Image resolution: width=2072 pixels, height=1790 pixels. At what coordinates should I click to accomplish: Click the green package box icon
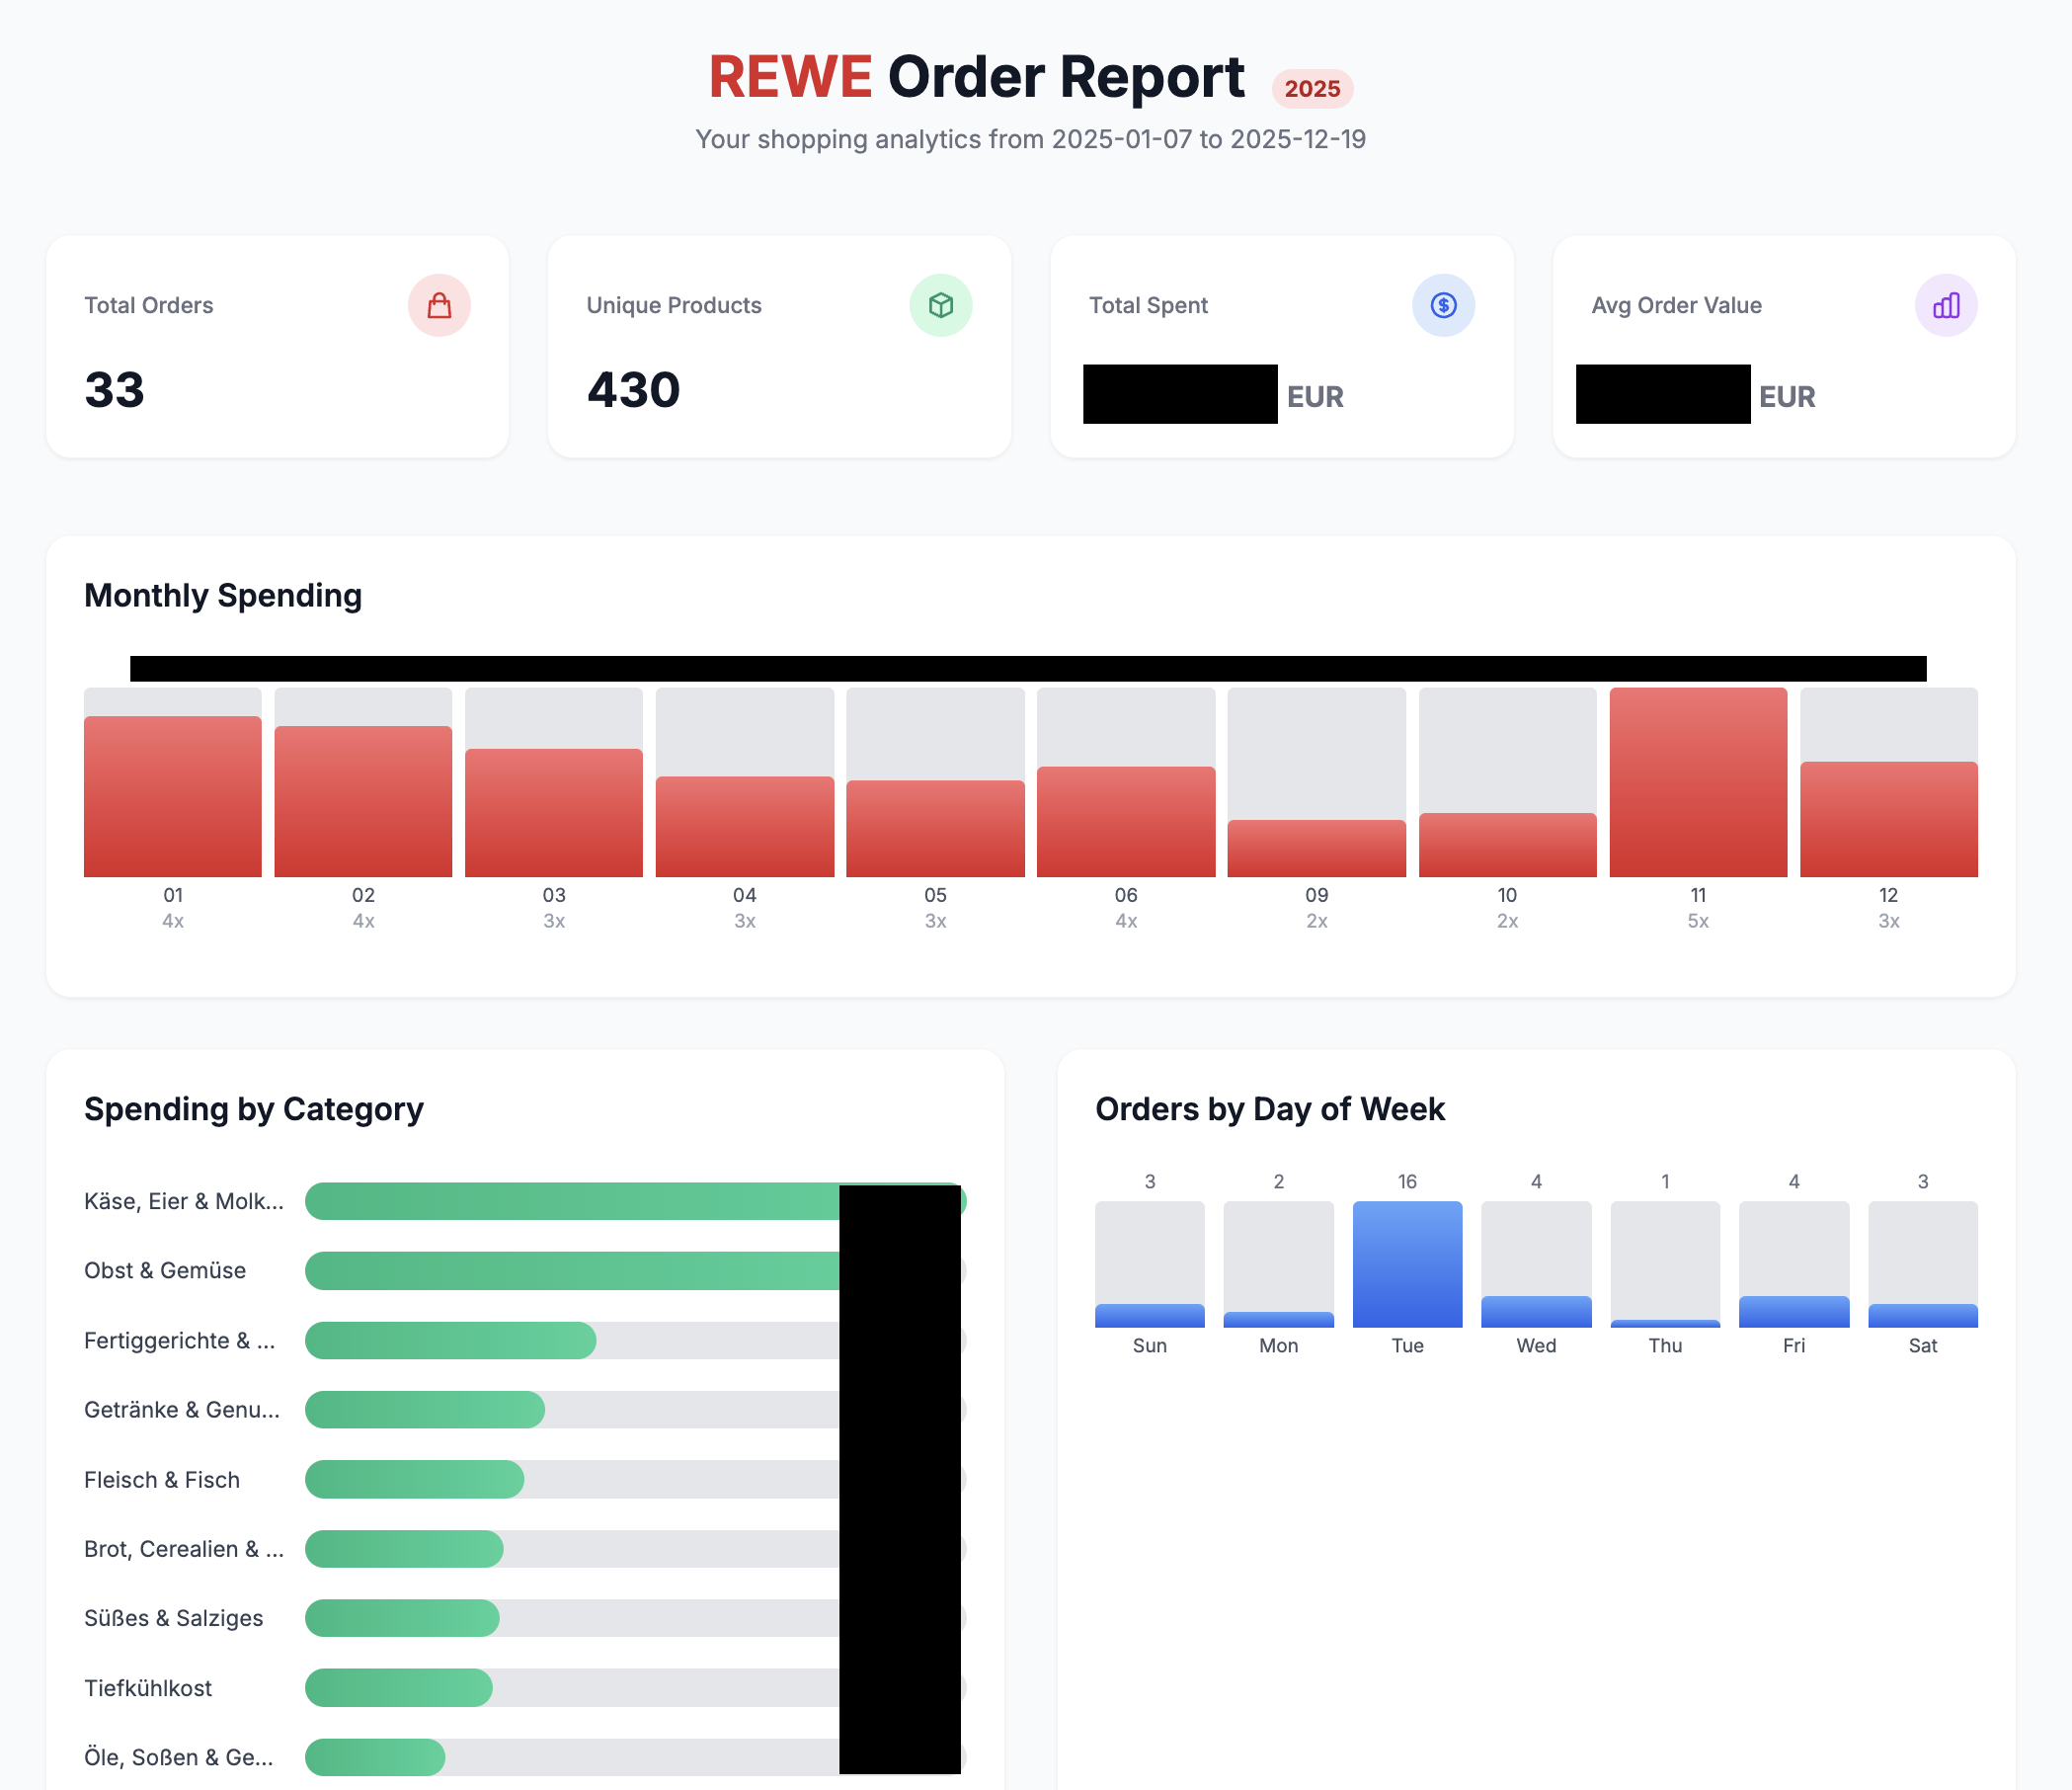pos(940,305)
